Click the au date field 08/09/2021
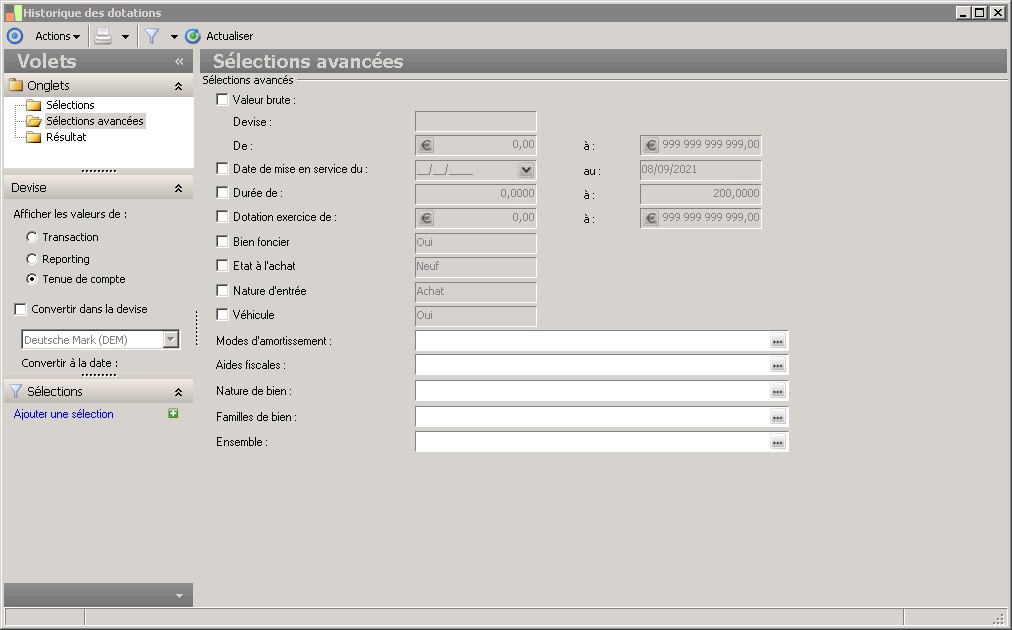 tap(700, 170)
